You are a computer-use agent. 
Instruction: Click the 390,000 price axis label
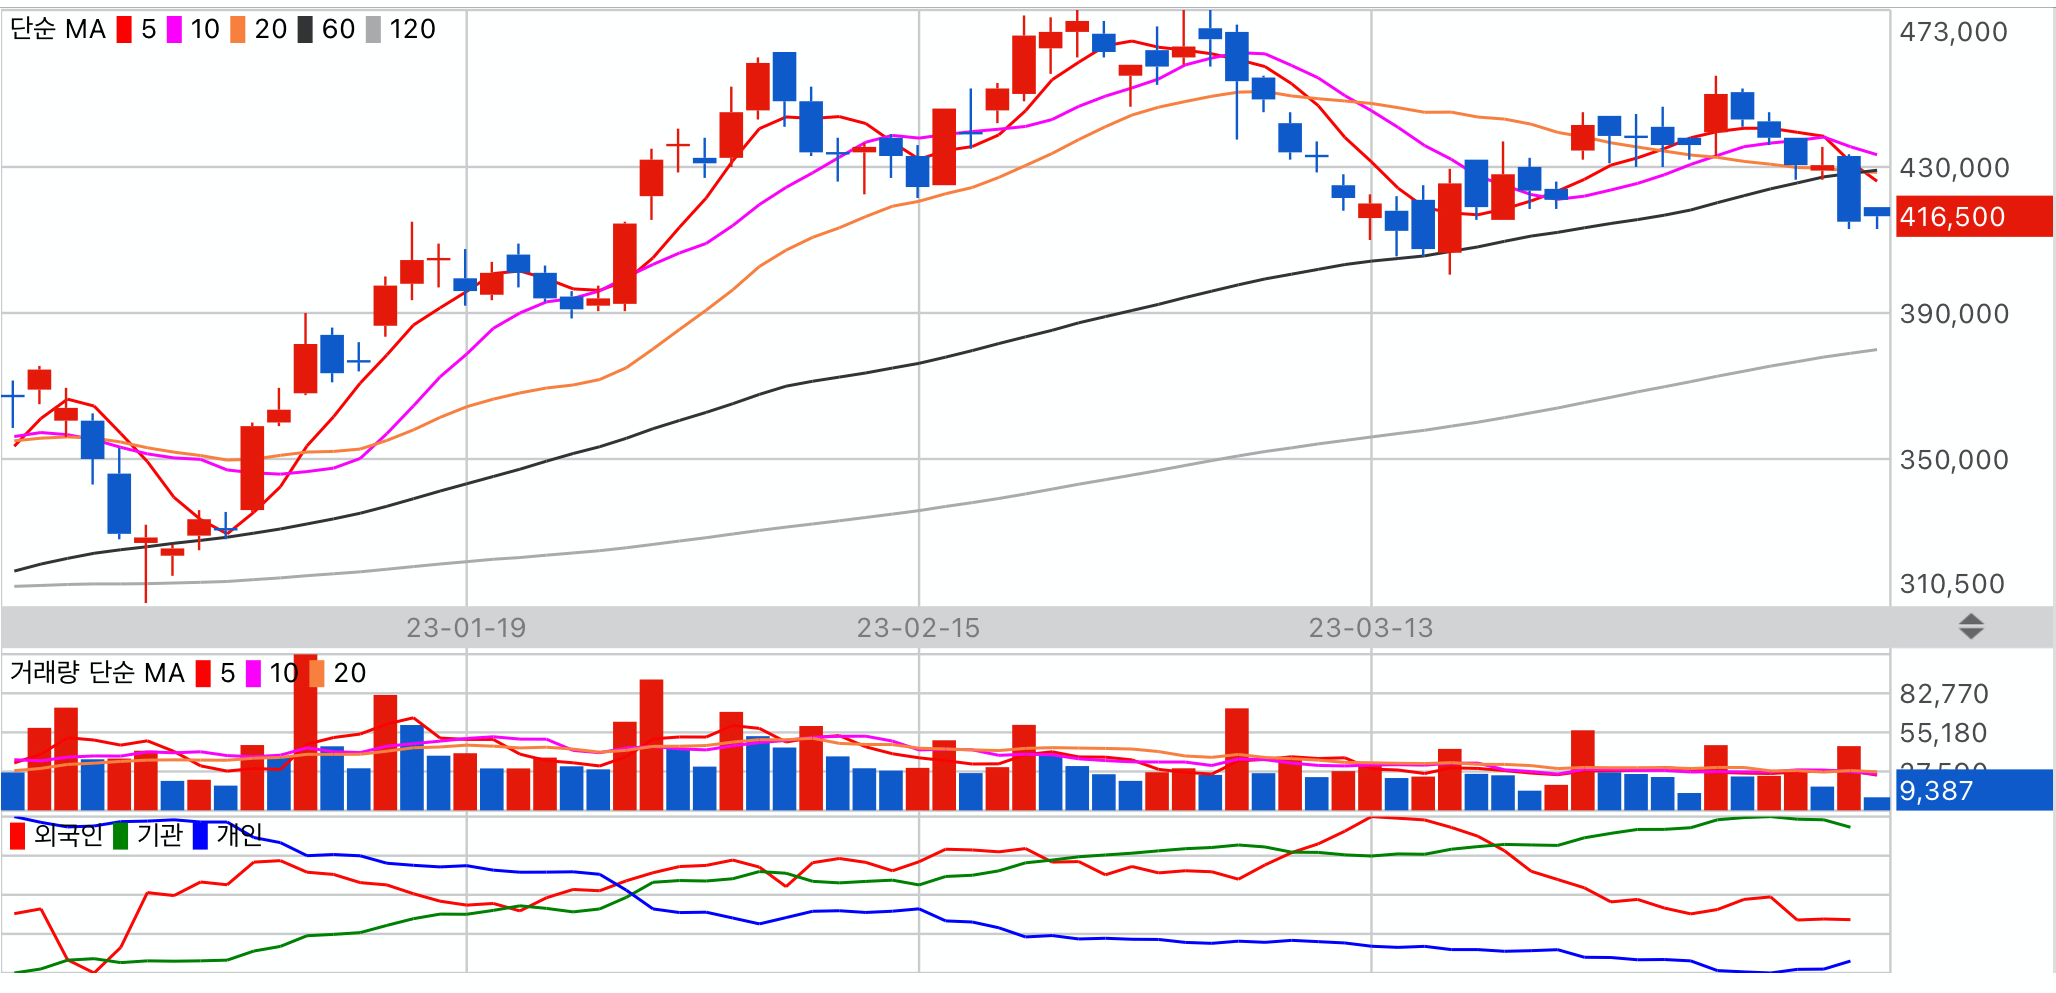[x=1954, y=314]
